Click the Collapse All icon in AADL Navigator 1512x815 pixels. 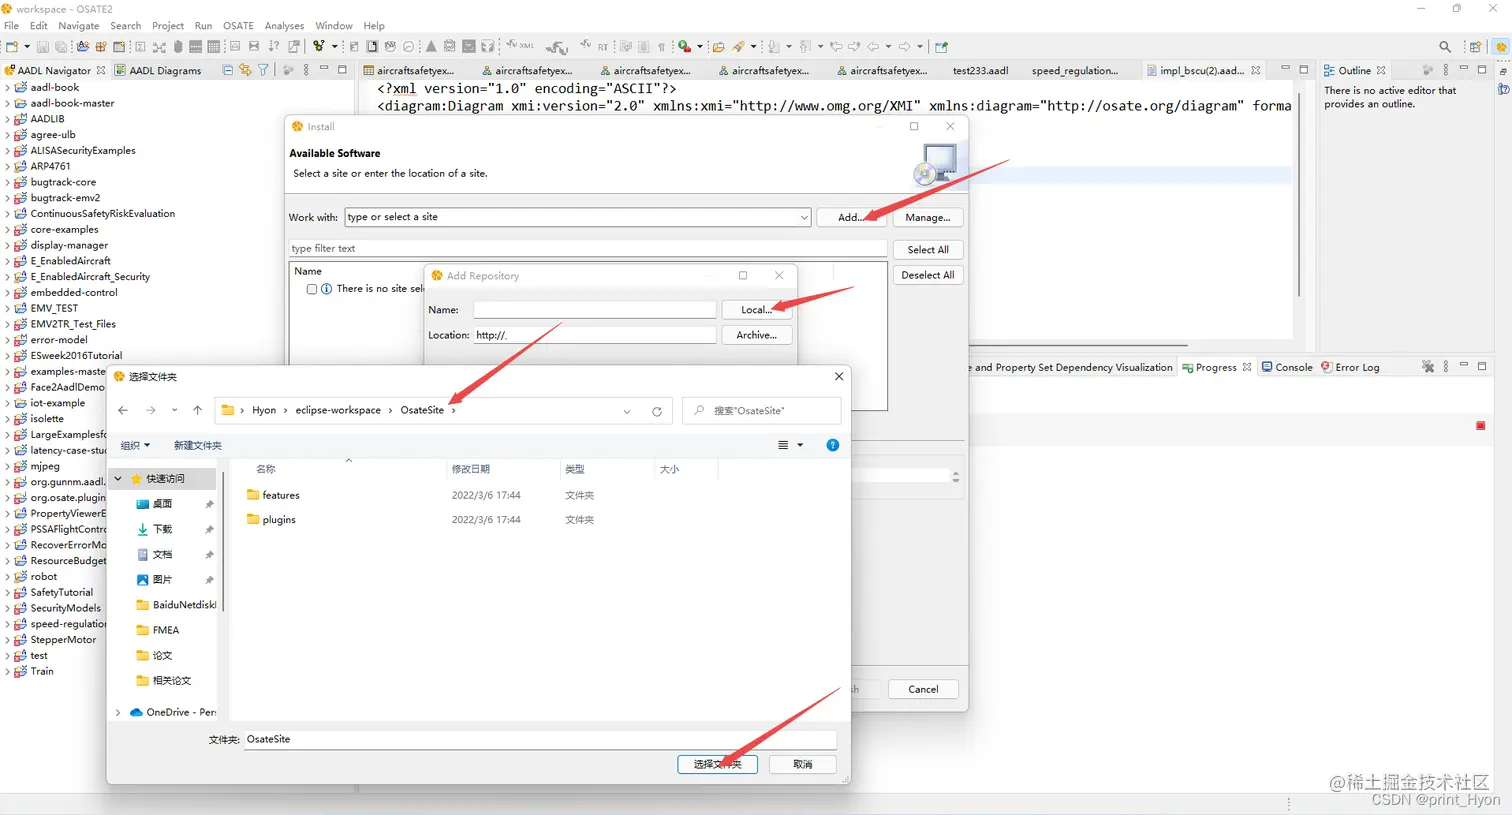click(228, 70)
